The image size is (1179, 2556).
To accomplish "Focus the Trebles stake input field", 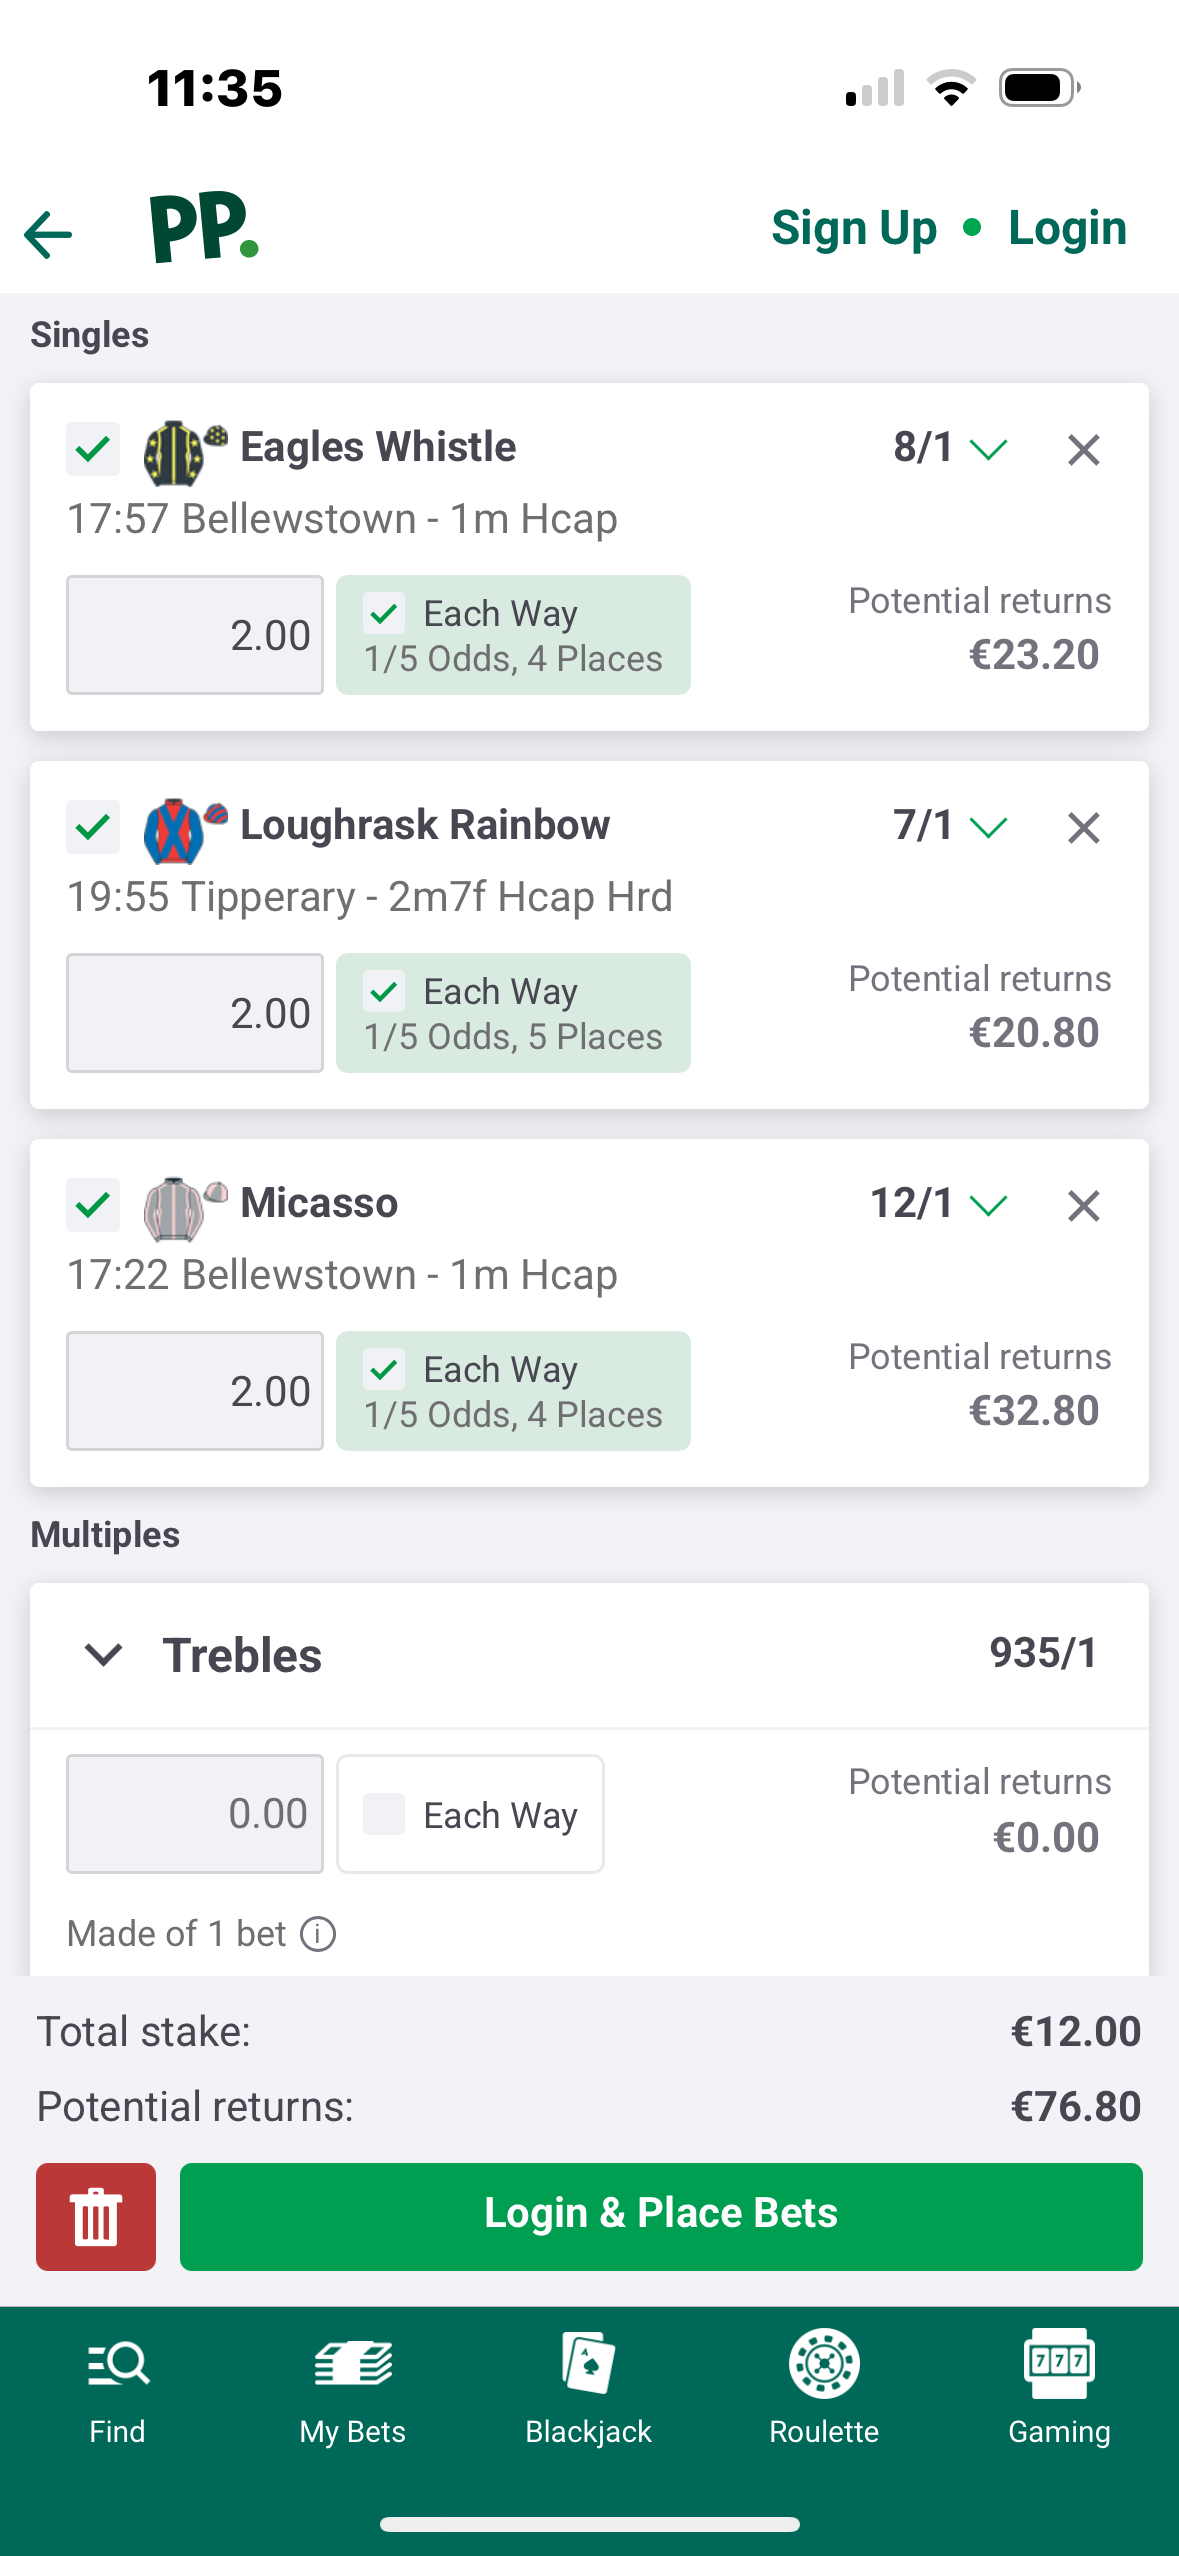I will pos(195,1814).
